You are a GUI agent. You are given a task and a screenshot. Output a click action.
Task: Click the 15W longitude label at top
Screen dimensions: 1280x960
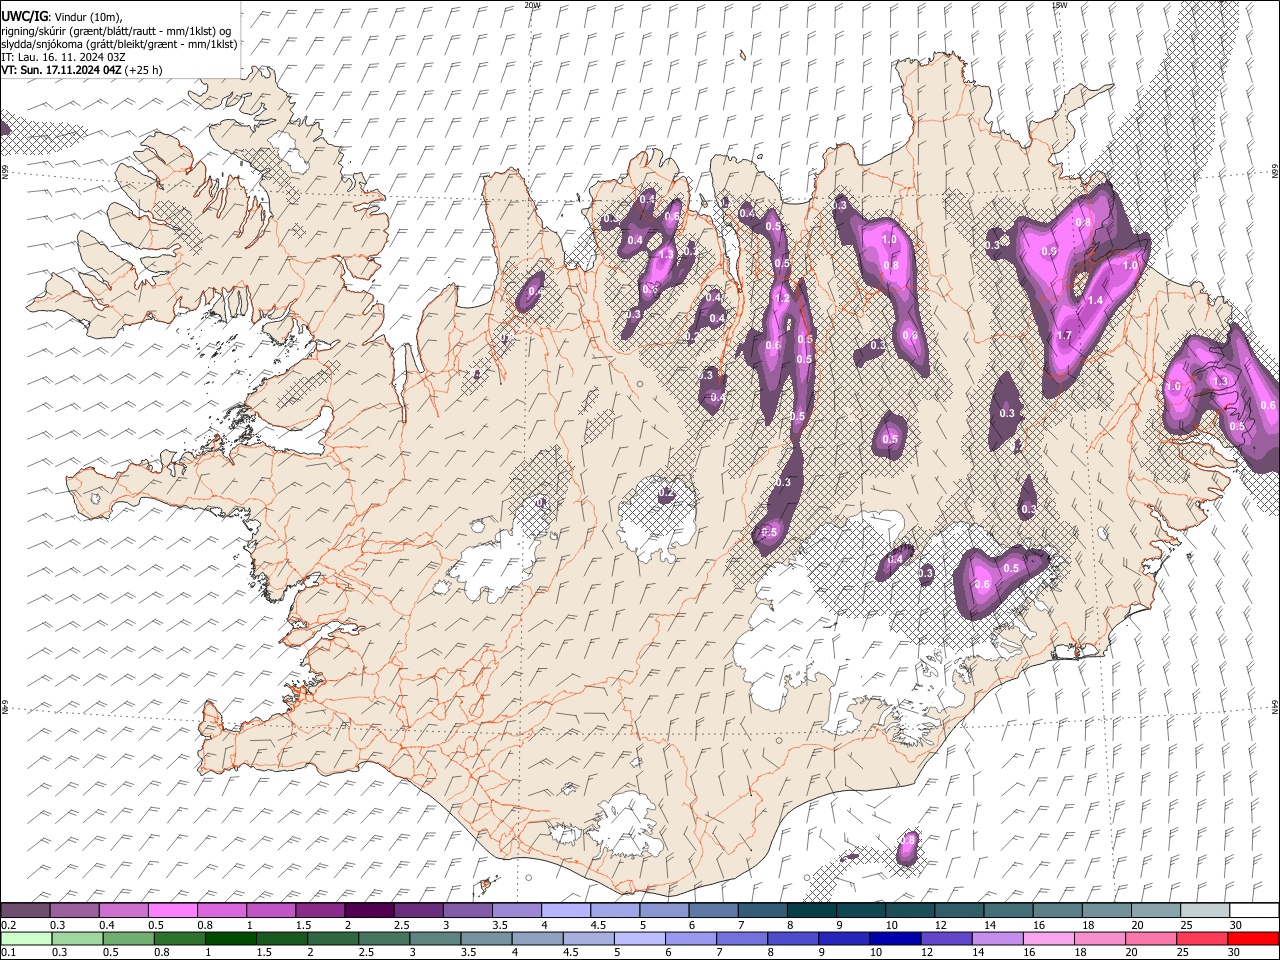click(1059, 5)
